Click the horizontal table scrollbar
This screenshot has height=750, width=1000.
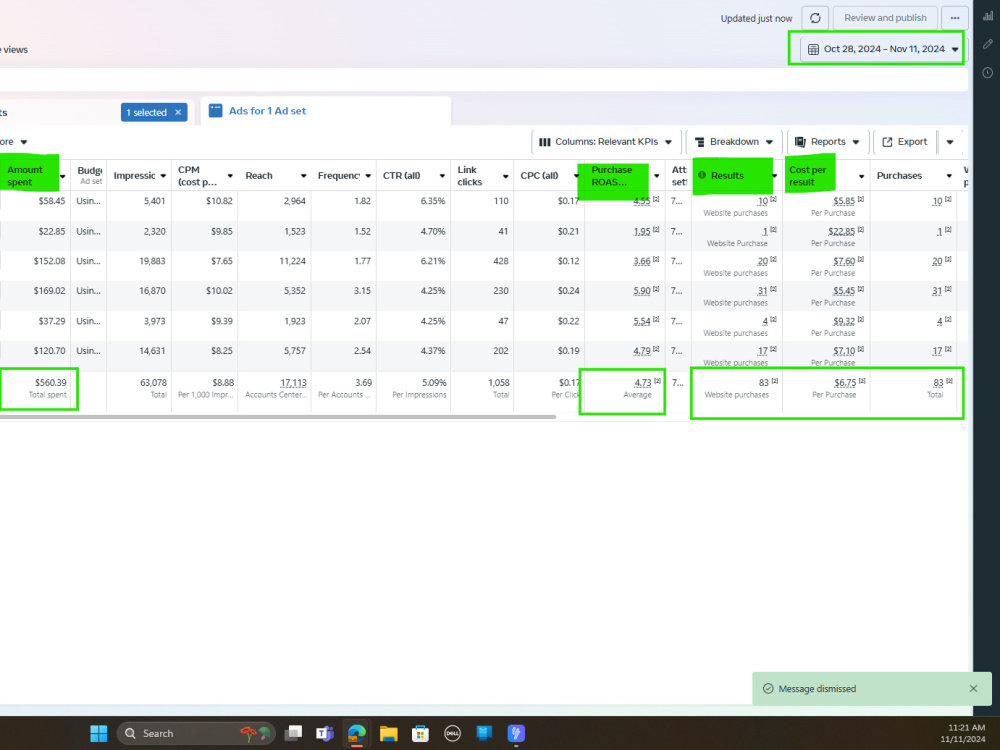click(277, 417)
